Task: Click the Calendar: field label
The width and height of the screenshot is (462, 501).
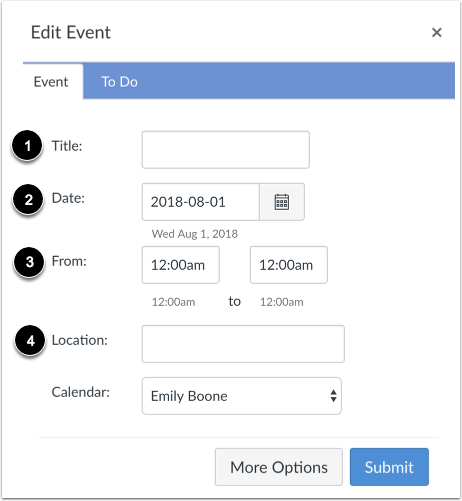Action: (81, 392)
